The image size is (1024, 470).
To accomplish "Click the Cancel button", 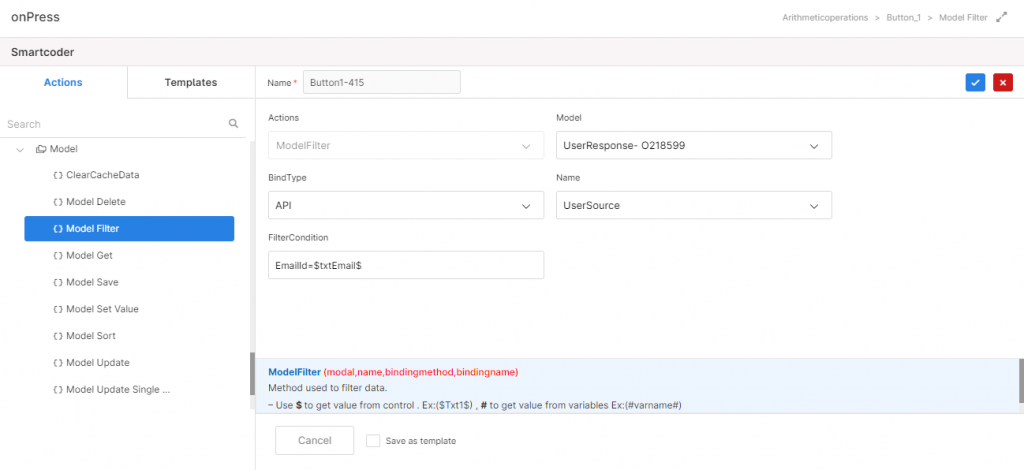I will (x=315, y=440).
